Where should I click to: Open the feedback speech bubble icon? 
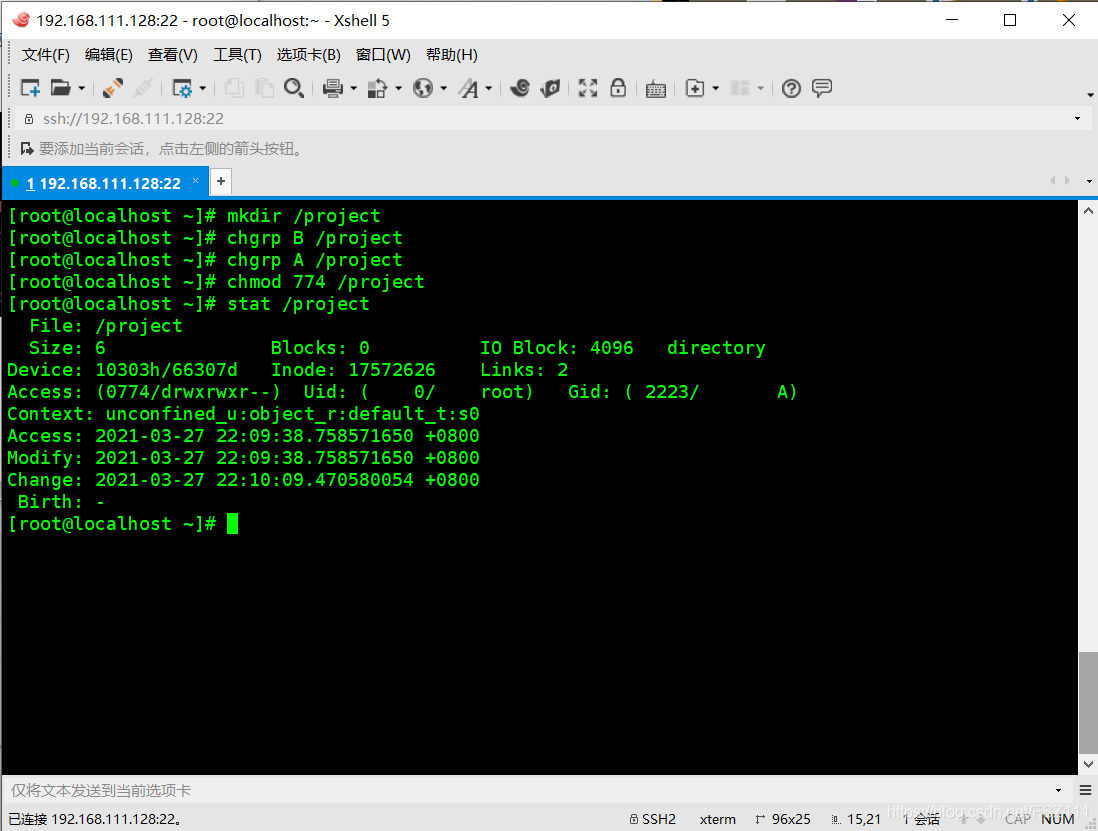point(821,88)
